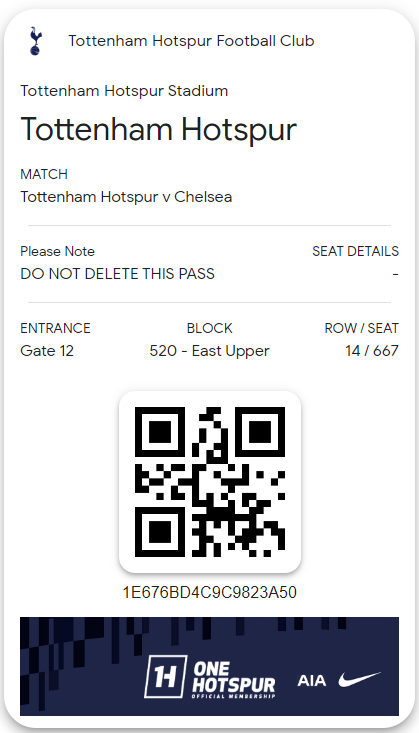Click the barcode number 1E676BD4C9C9823A50
This screenshot has width=419, height=733.
[210, 592]
